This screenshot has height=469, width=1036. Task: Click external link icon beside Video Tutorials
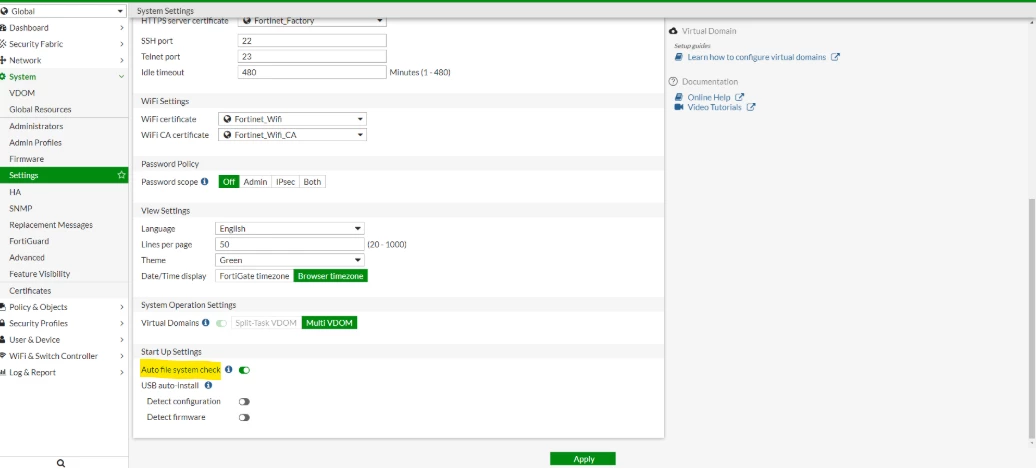pyautogui.click(x=751, y=107)
